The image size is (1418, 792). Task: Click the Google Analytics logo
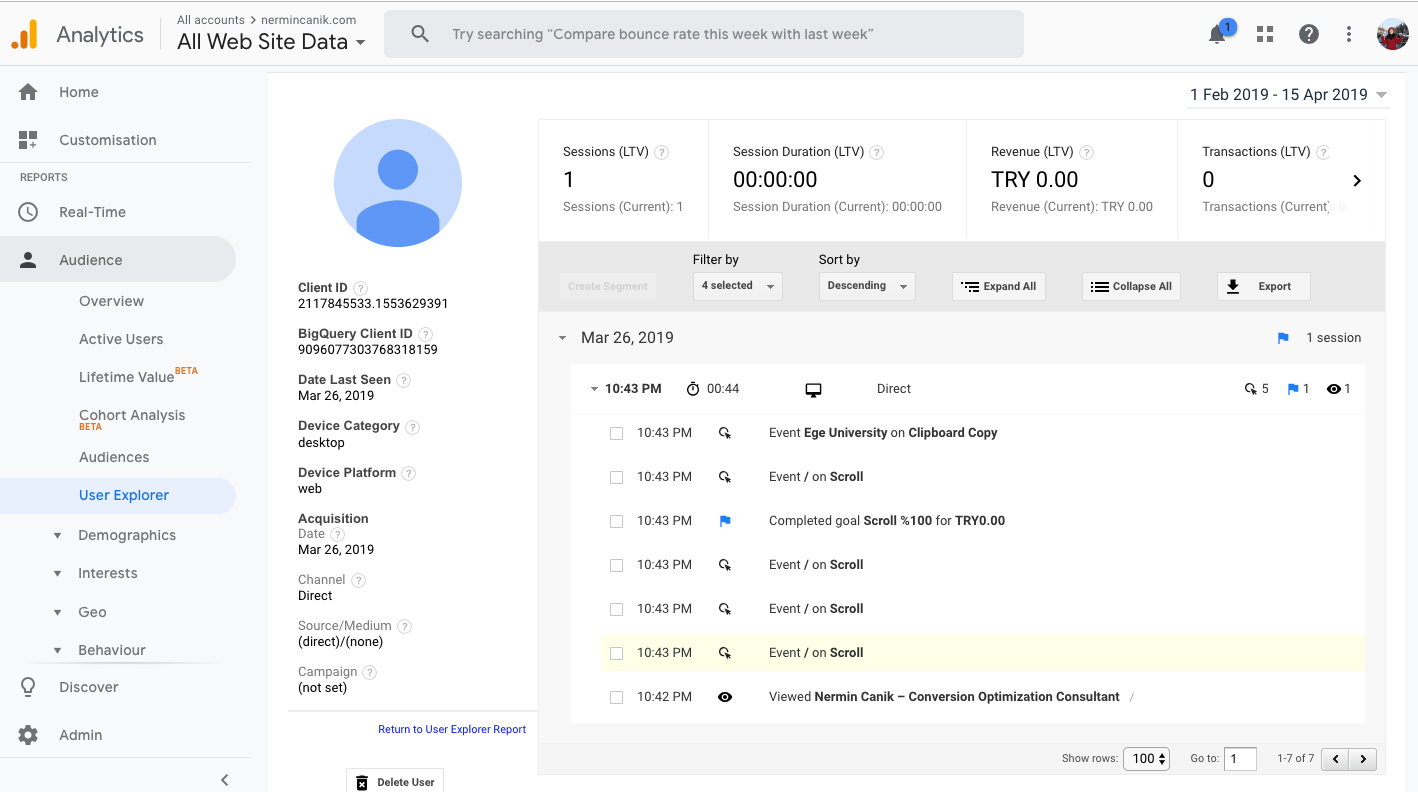point(25,35)
